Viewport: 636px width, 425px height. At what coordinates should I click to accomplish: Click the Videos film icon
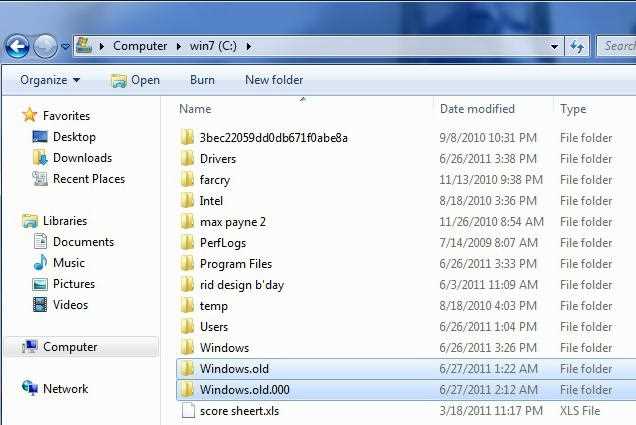40,305
